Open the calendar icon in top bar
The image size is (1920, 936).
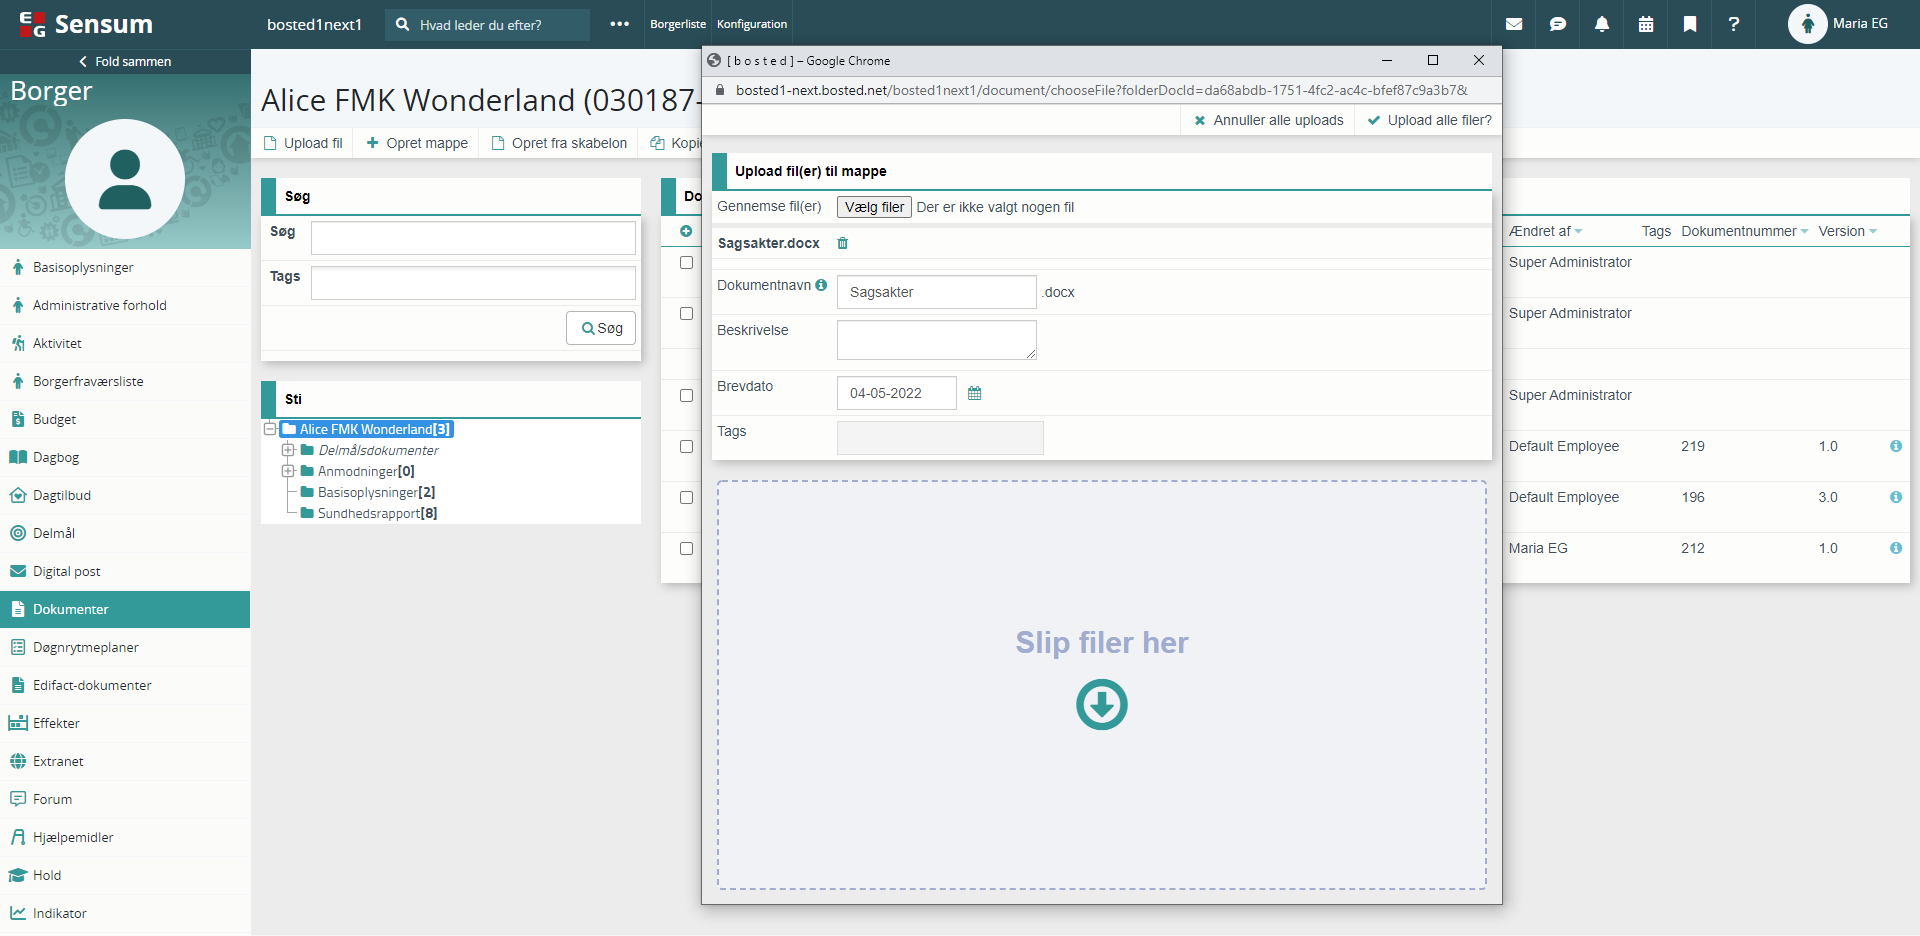point(1646,24)
